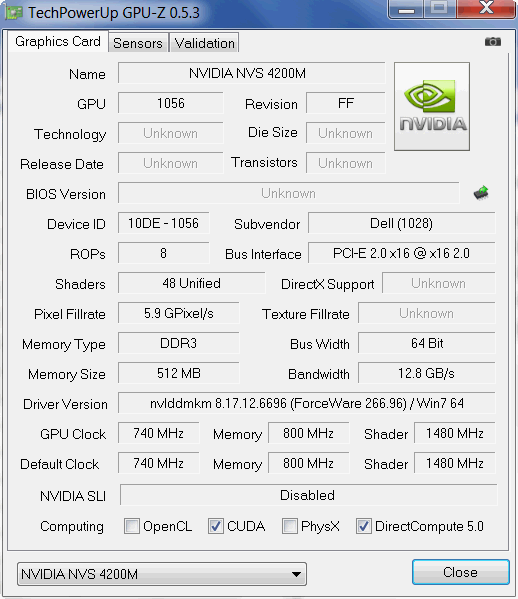
Task: Switch to the Sensors tab
Action: click(138, 43)
